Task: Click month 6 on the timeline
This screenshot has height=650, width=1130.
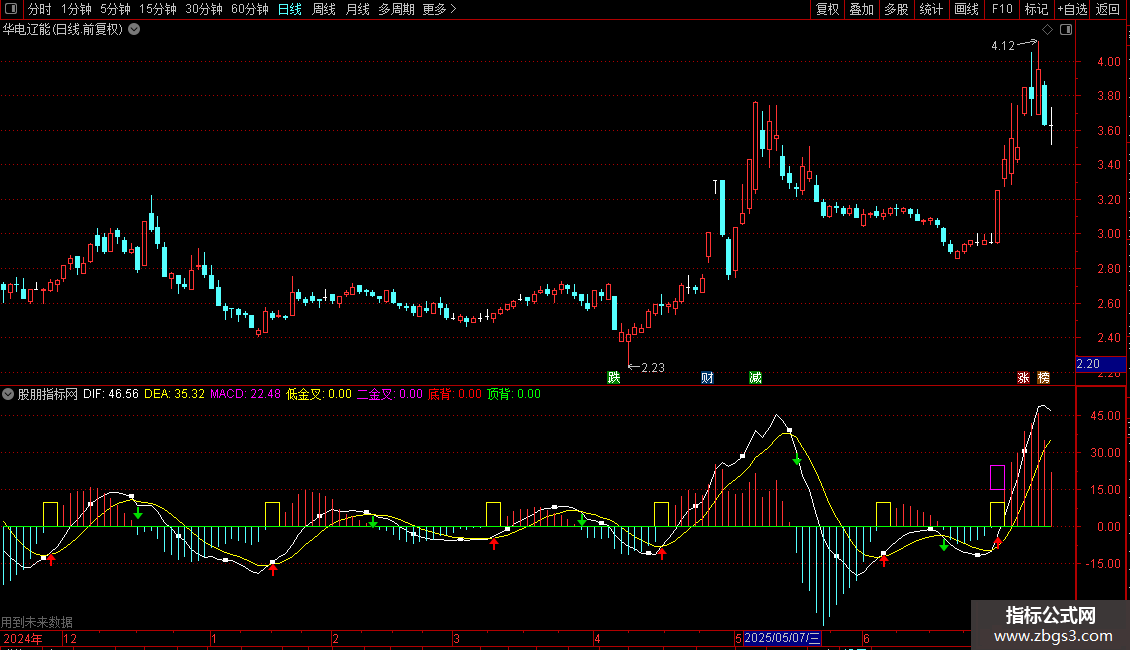Action: point(866,638)
